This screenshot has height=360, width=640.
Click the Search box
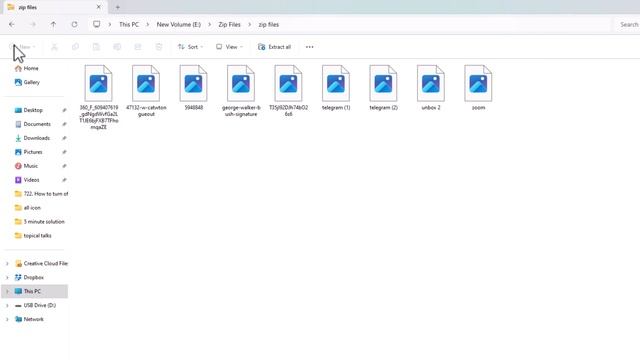pyautogui.click(x=628, y=24)
